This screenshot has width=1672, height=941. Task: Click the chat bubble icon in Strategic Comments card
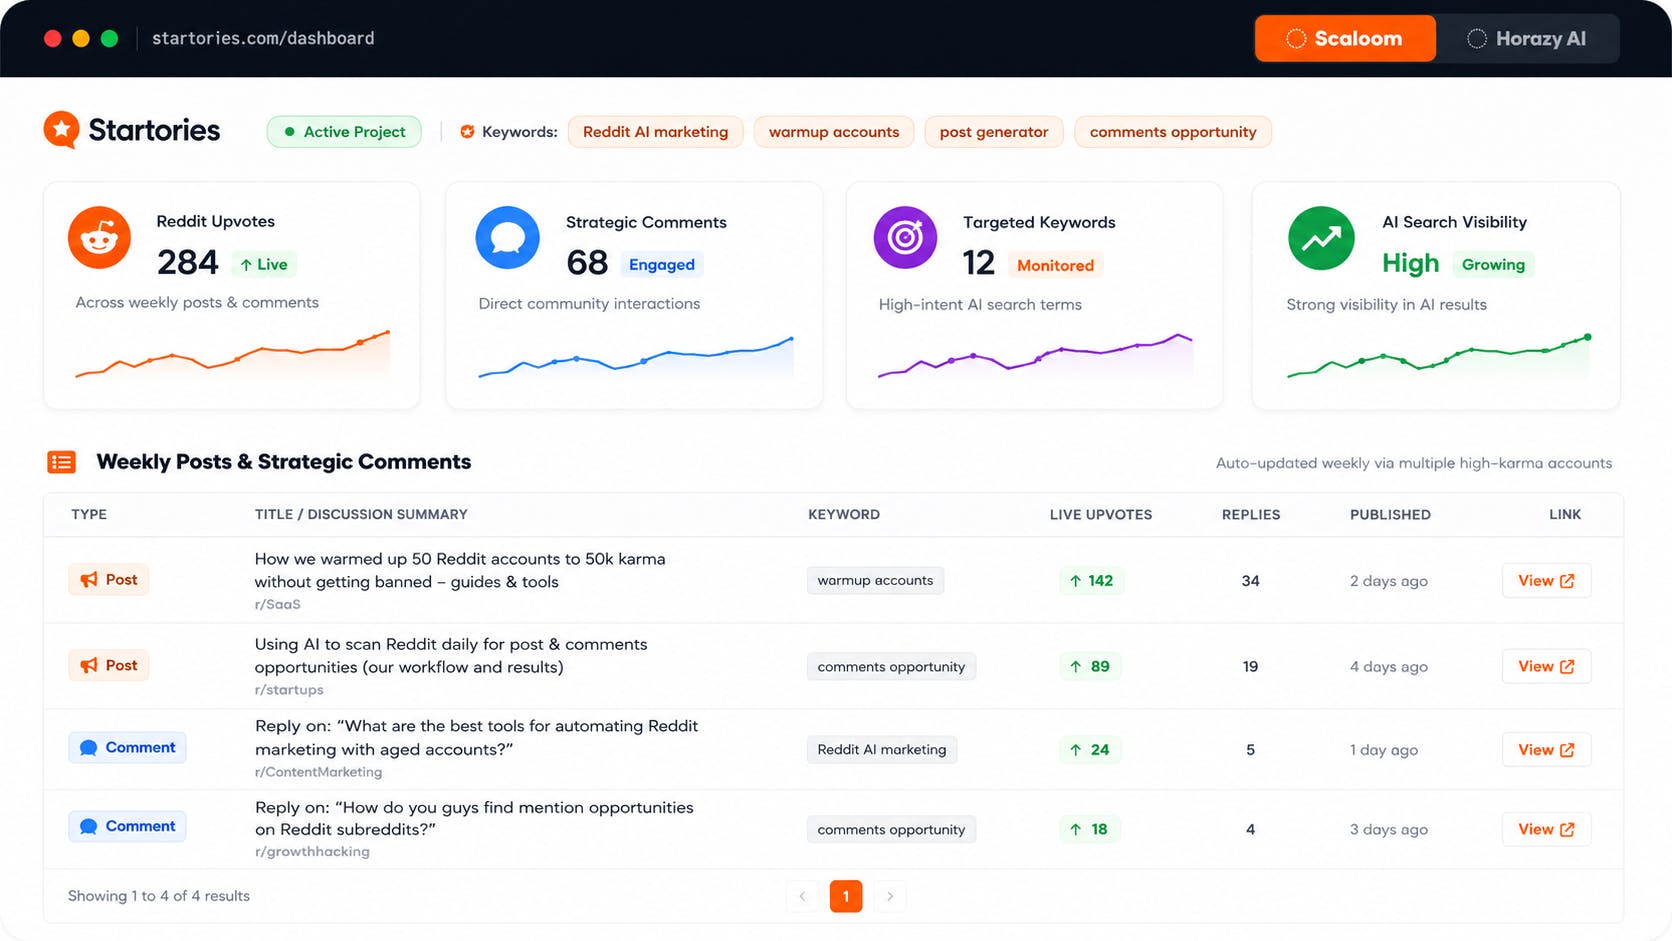508,237
